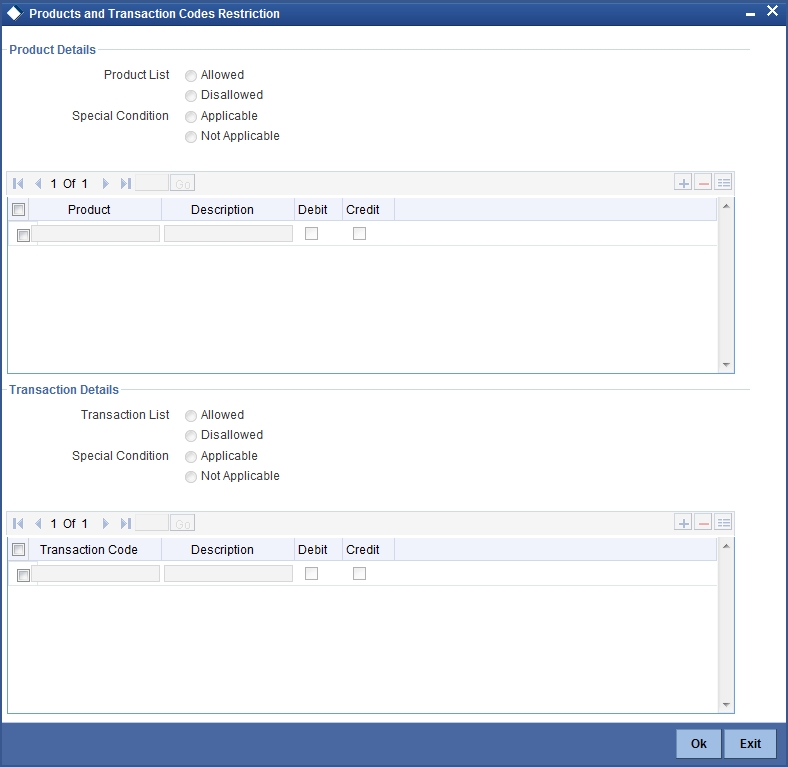The width and height of the screenshot is (788, 767).
Task: Go to next page in Product grid
Action: tap(105, 183)
